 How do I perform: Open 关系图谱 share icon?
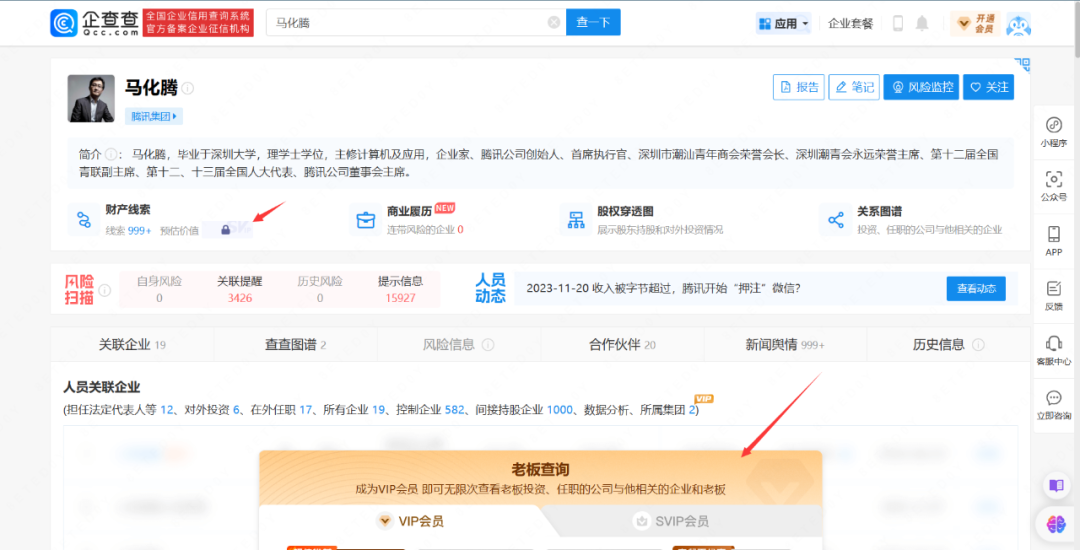click(836, 220)
